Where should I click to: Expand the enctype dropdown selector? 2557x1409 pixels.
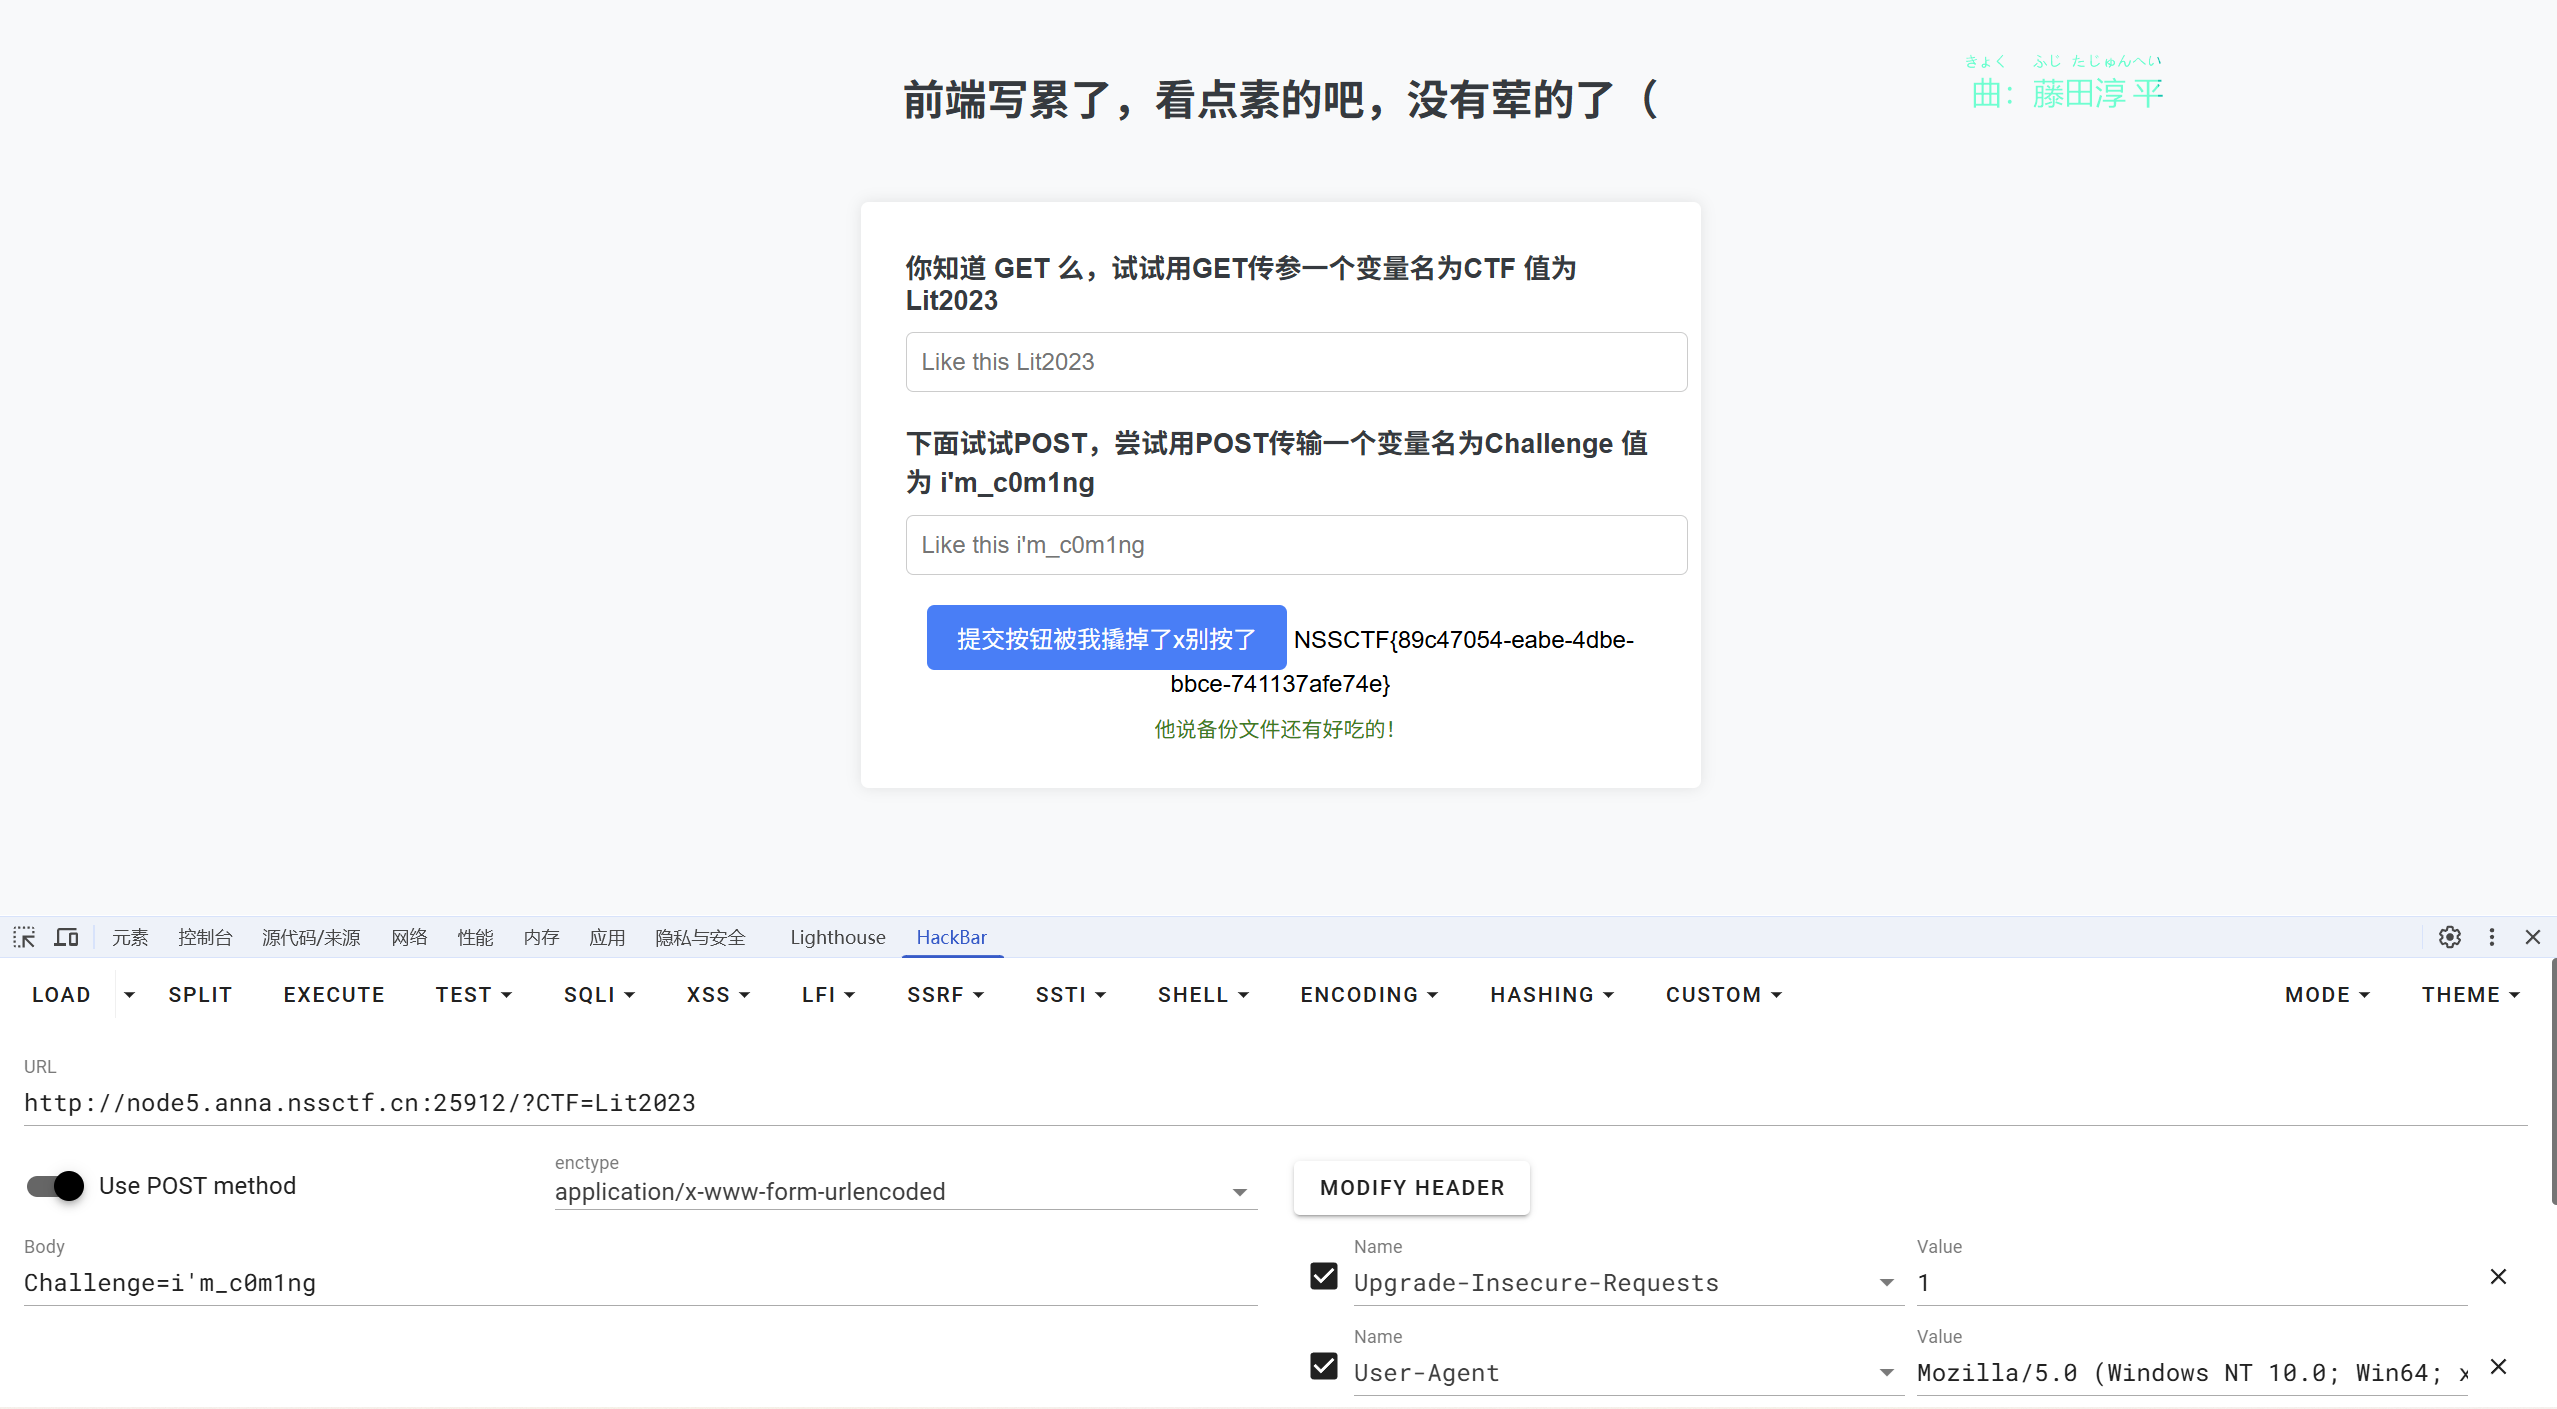tap(1238, 1192)
